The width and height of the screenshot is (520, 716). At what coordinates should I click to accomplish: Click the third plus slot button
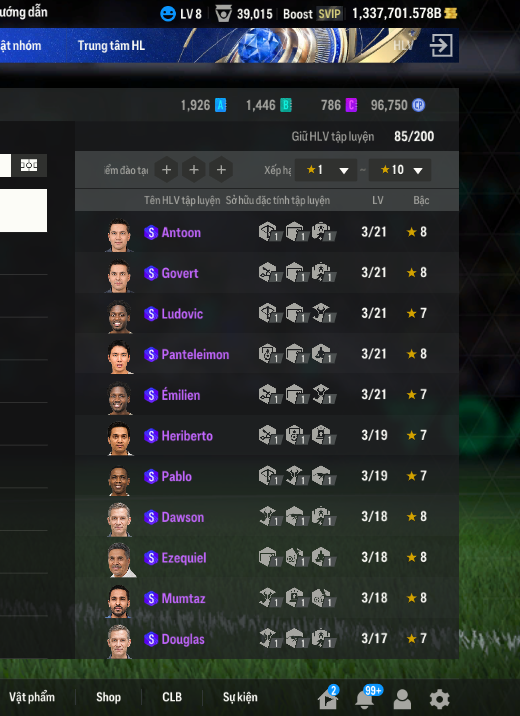221,170
